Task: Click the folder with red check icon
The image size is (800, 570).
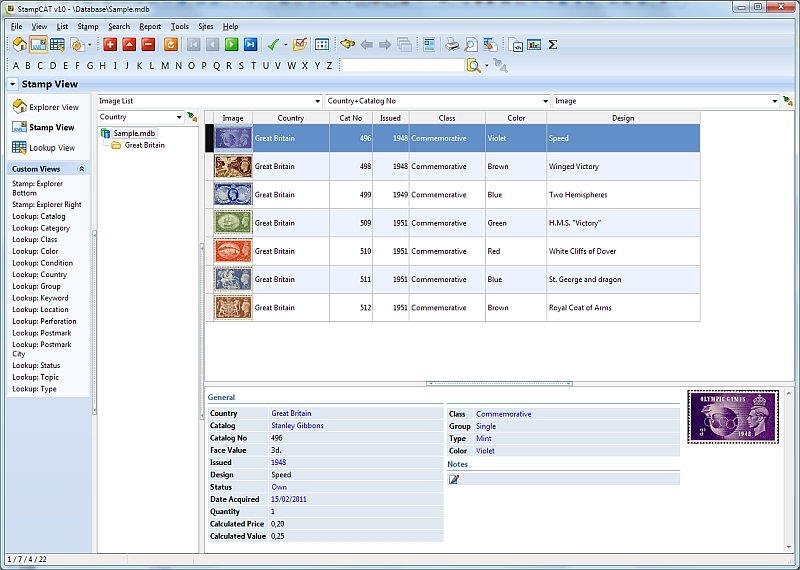Action: [x=300, y=45]
